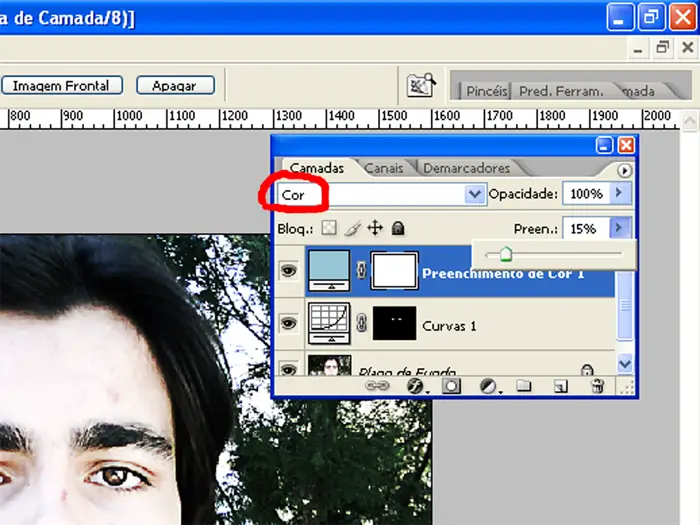Expand the Opacidade slider arrow
This screenshot has height=525, width=700.
pyautogui.click(x=620, y=194)
